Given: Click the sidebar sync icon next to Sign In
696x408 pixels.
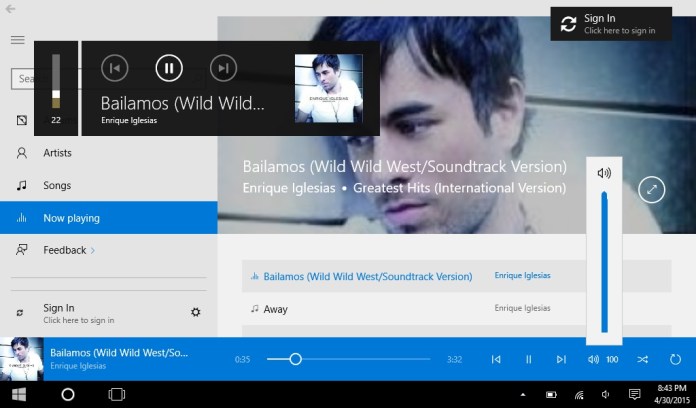Looking at the screenshot, I should click(20, 313).
